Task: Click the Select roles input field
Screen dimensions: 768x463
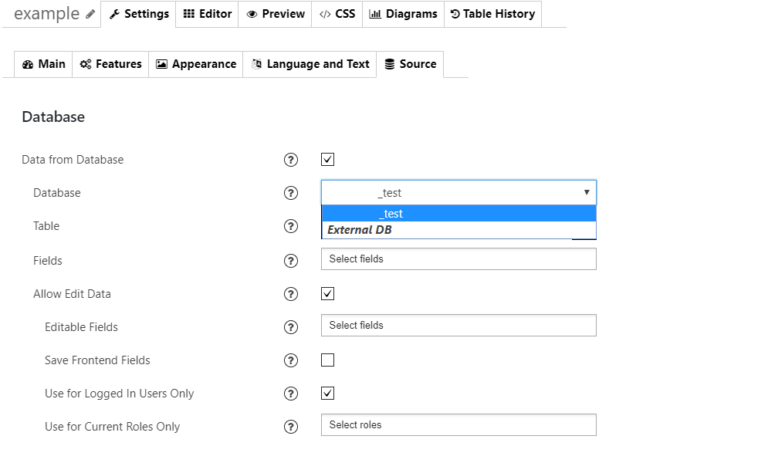Action: coord(459,425)
